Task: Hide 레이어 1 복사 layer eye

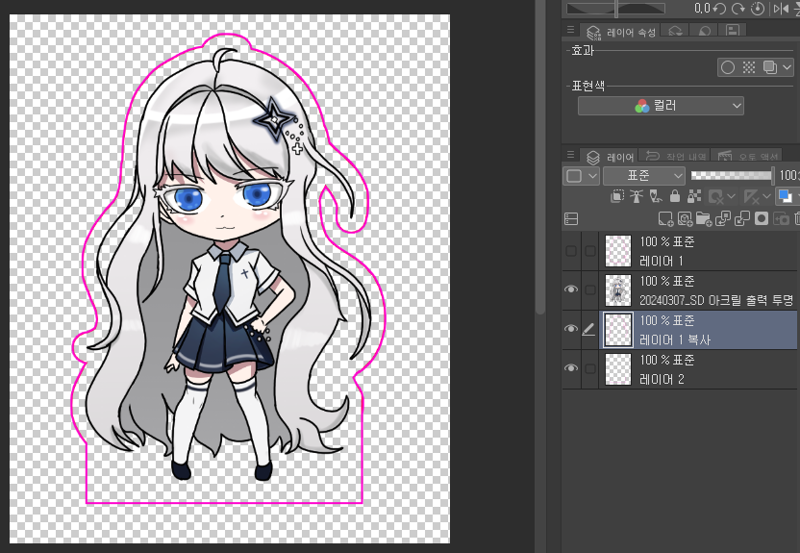Action: click(571, 329)
